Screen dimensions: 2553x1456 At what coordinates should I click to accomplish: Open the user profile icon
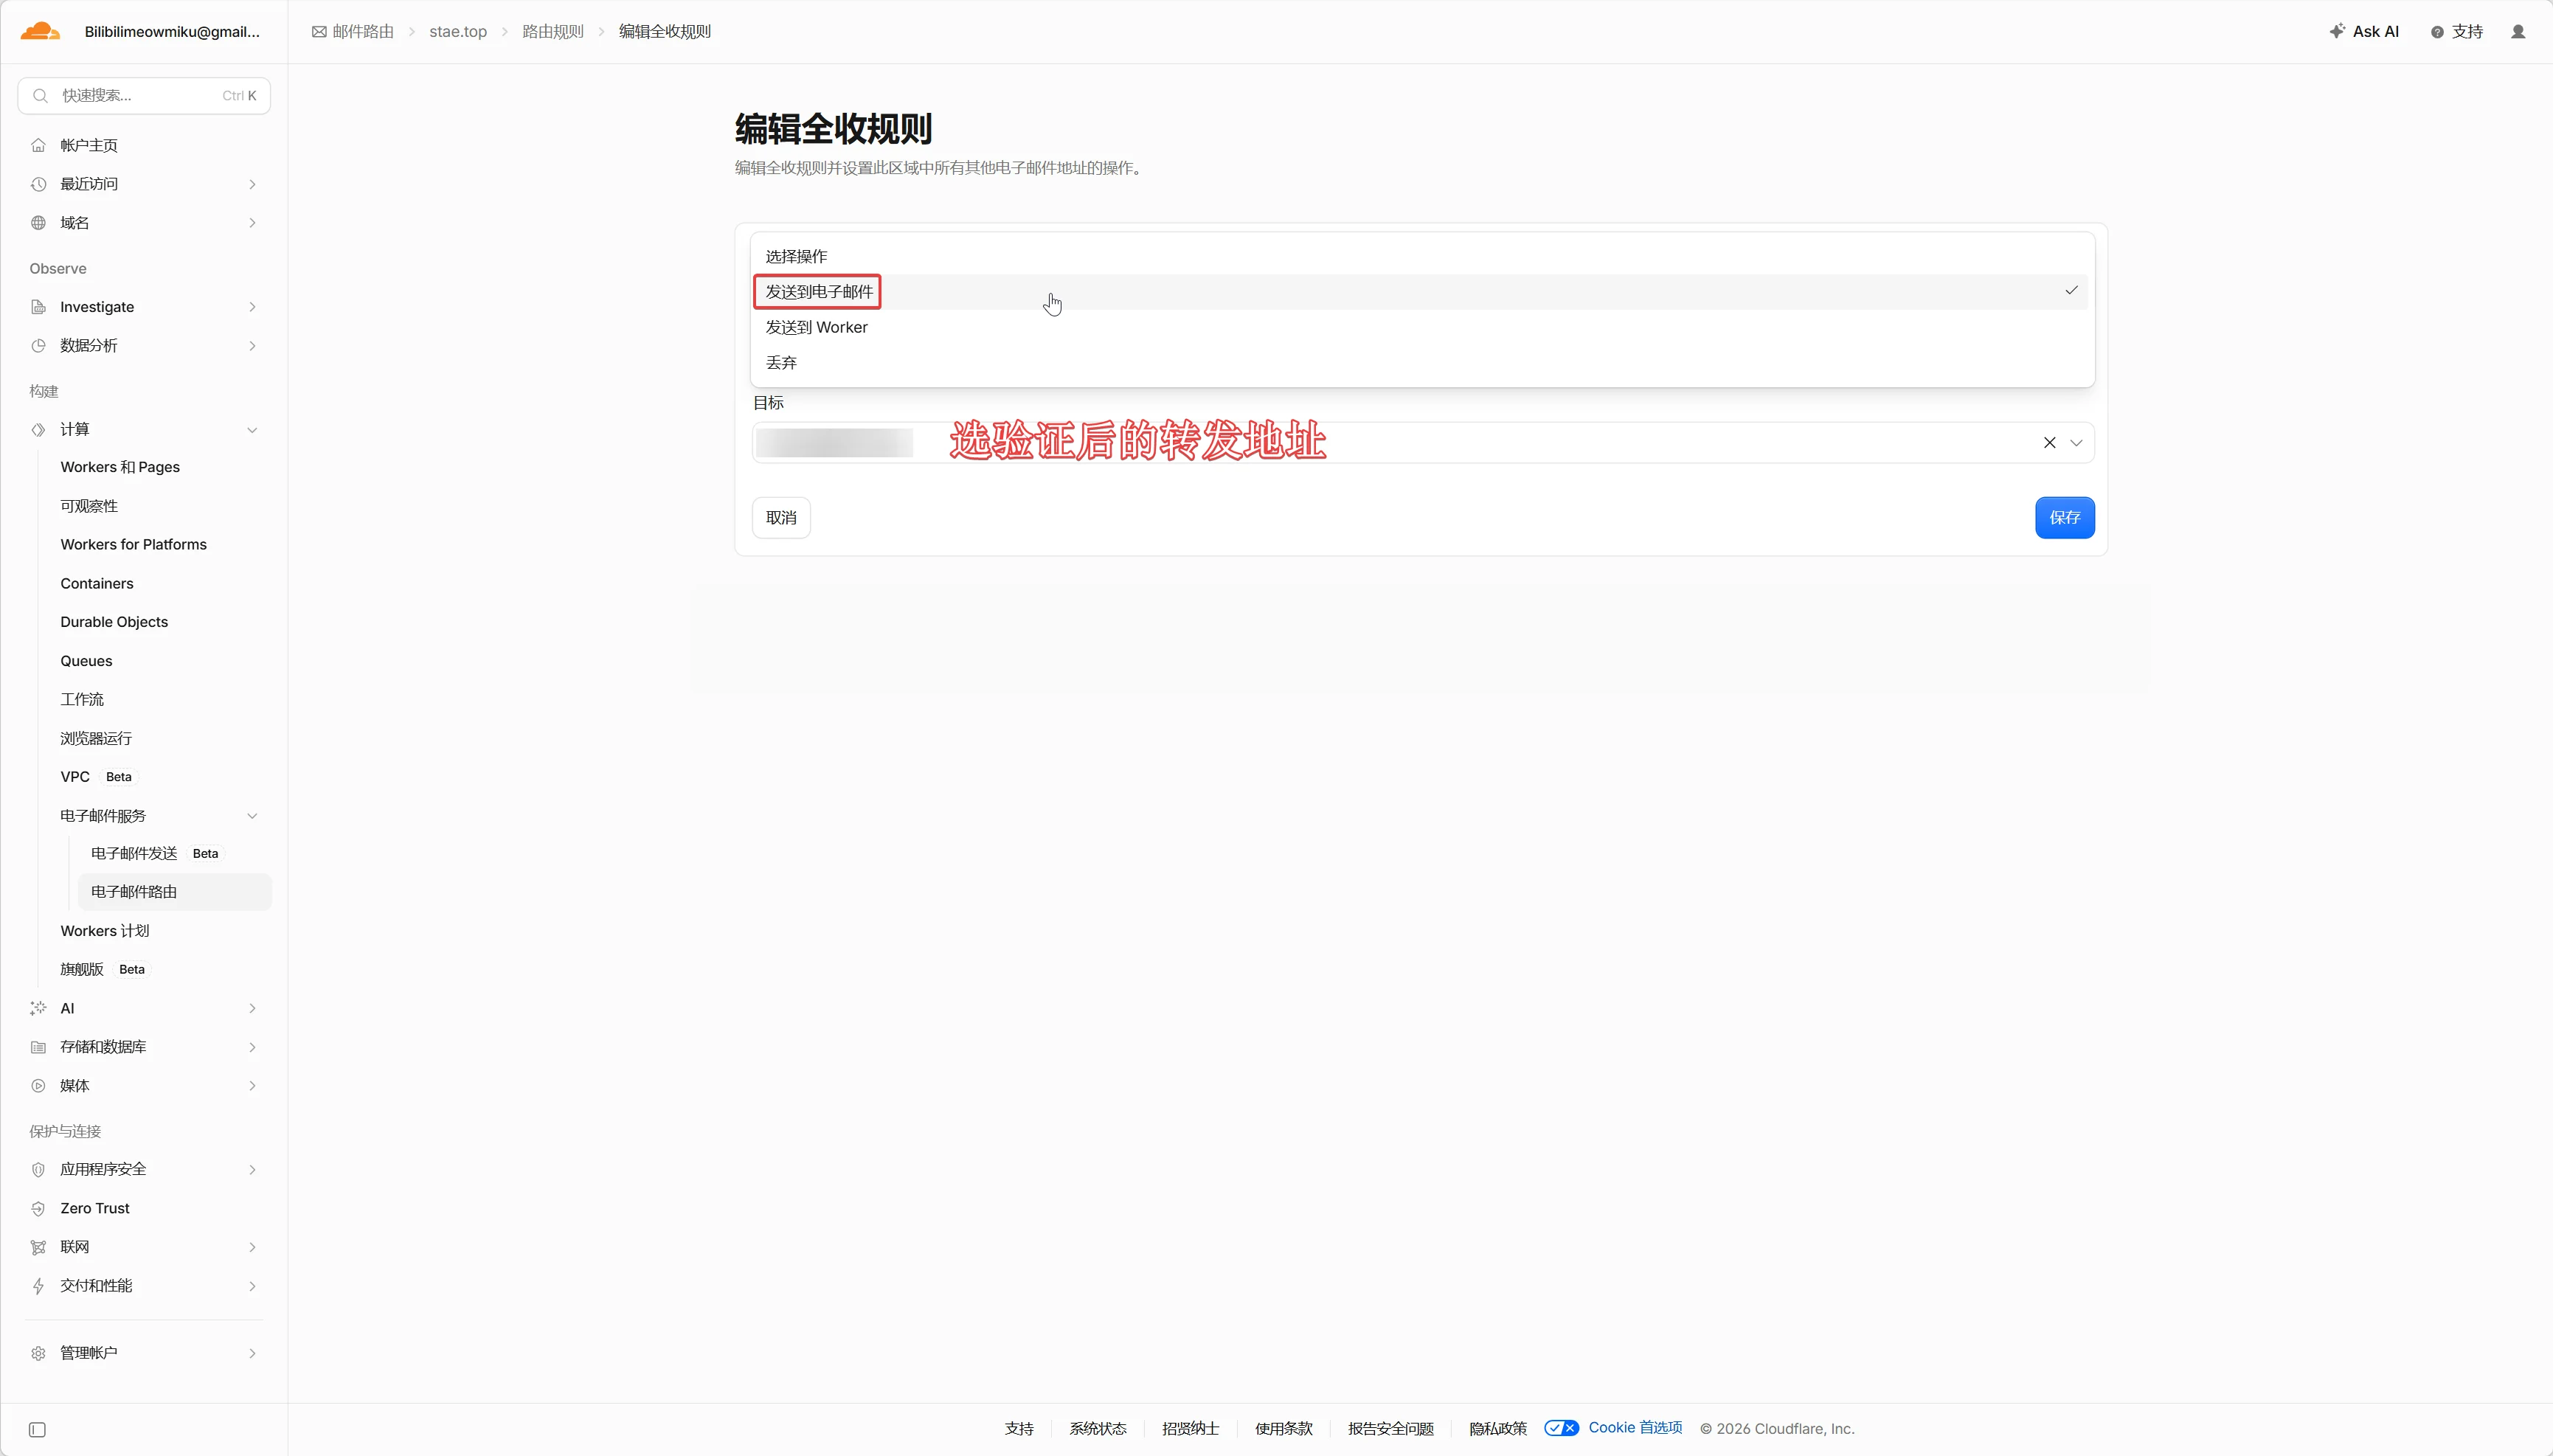point(2518,32)
